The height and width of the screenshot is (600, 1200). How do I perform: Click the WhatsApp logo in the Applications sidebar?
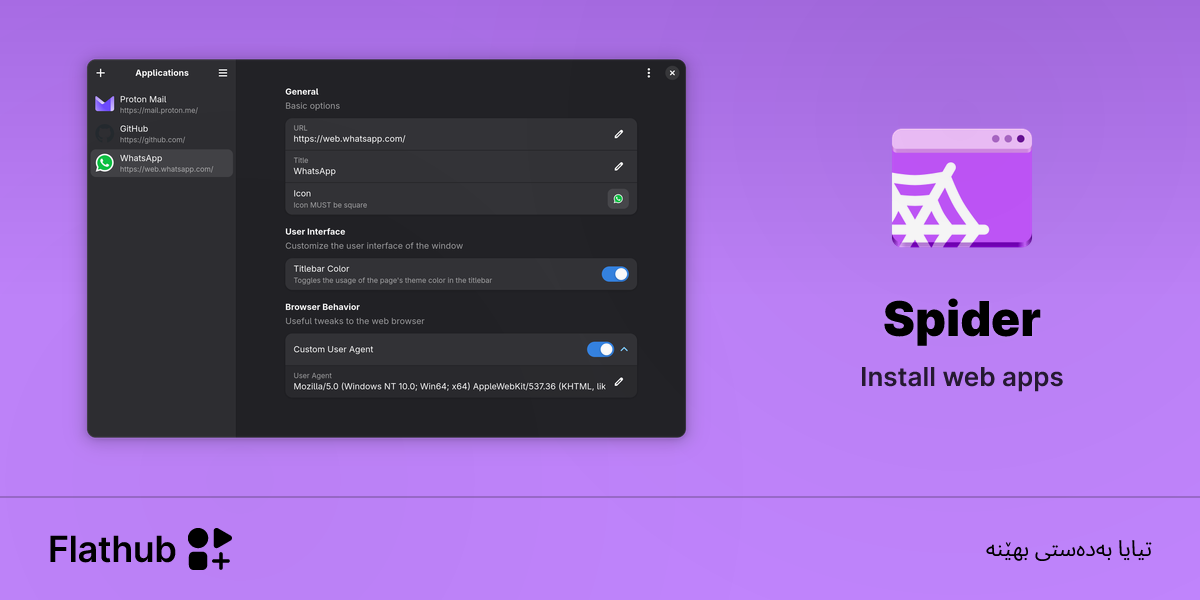click(x=105, y=163)
